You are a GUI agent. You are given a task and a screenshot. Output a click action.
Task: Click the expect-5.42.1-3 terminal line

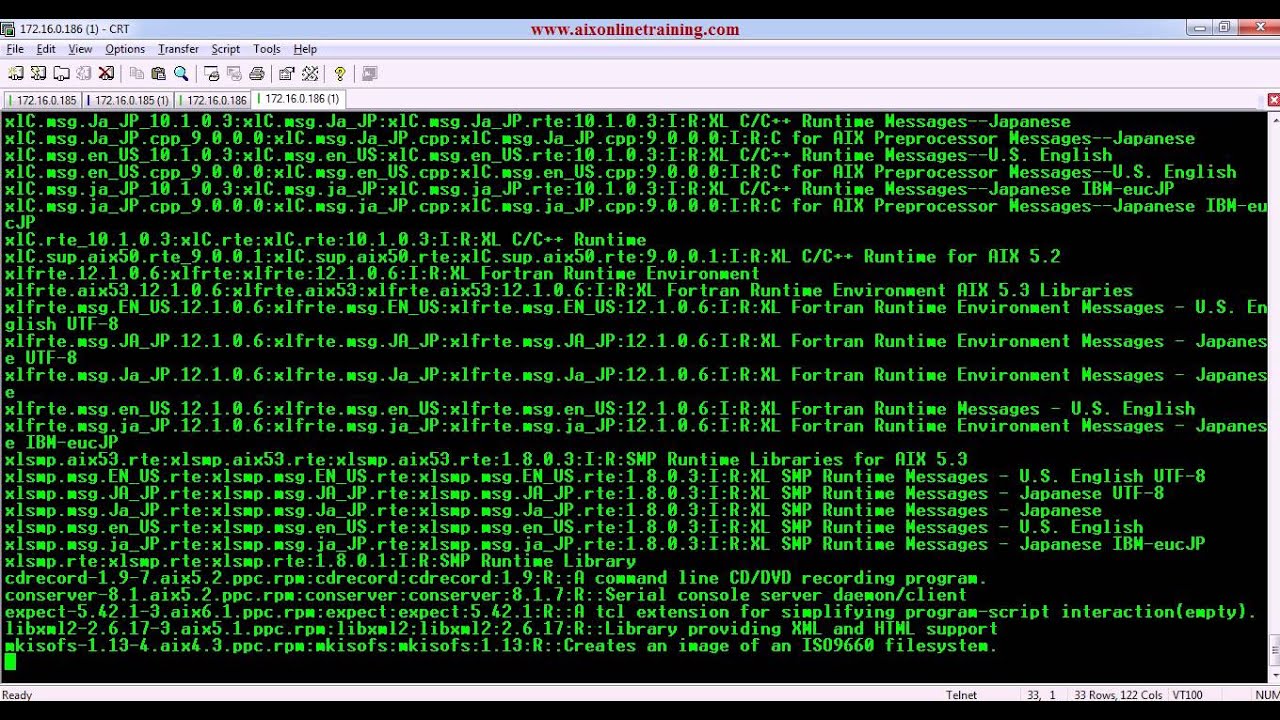pos(630,612)
